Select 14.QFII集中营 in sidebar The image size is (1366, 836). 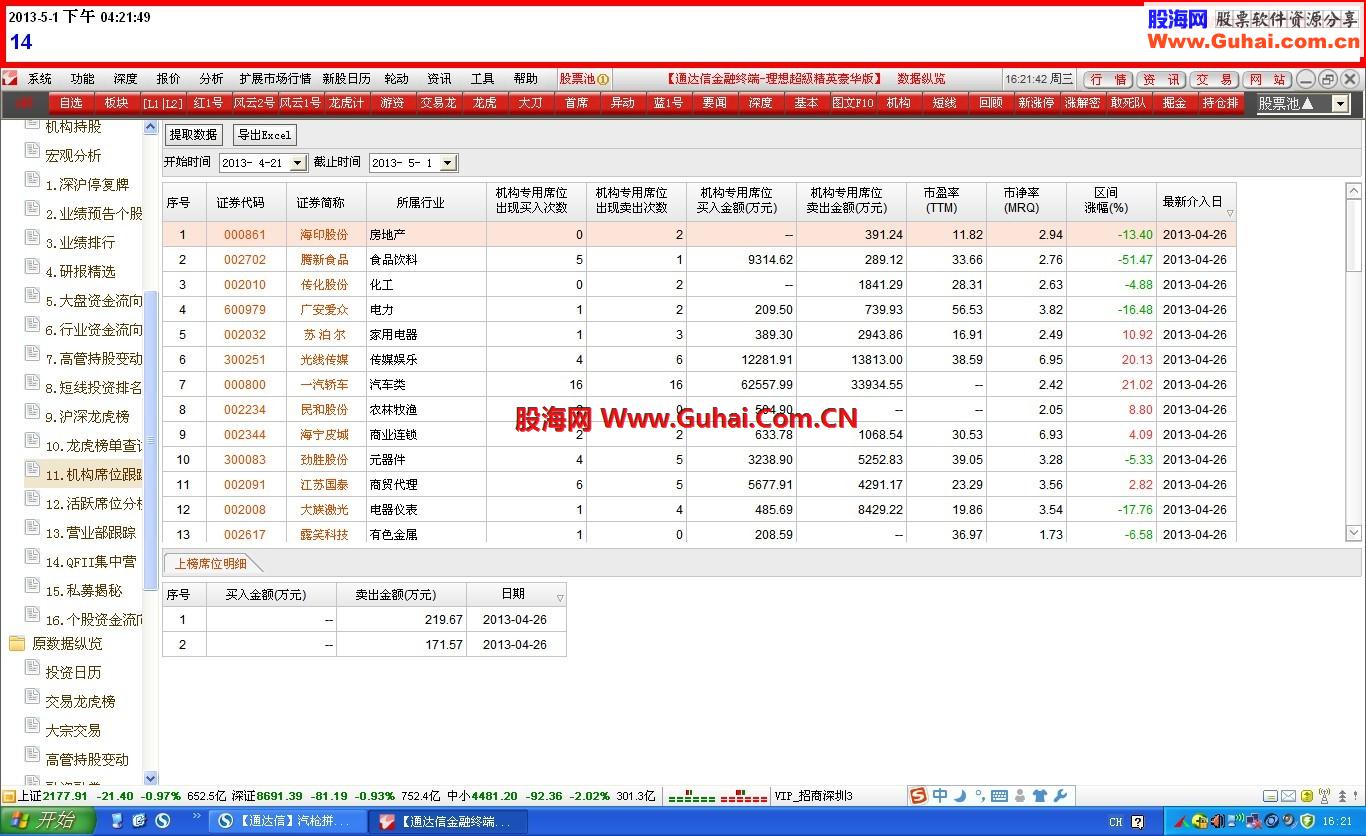(91, 562)
